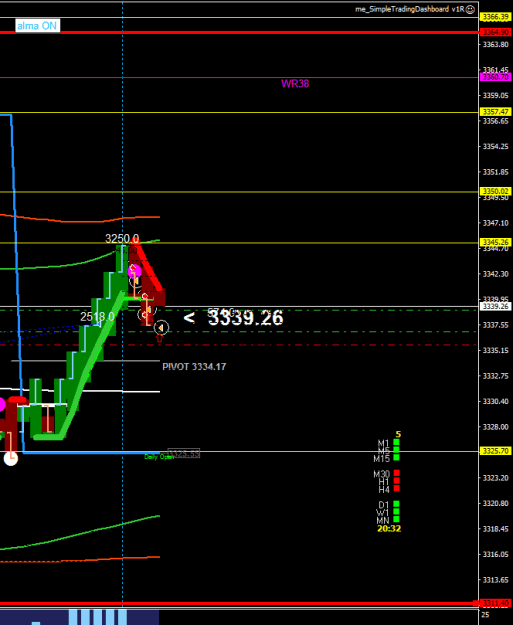Screen dimensions: 513x625
Task: Click the 20:32 candle timer text
Action: click(x=389, y=529)
